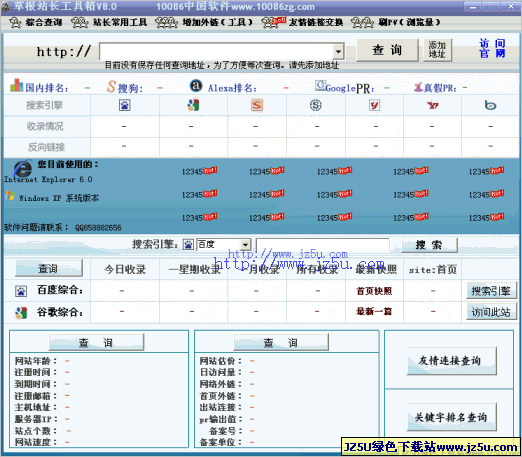Click the Baidu icon next to 搜索引擎 selector
The image size is (522, 457).
(x=188, y=245)
